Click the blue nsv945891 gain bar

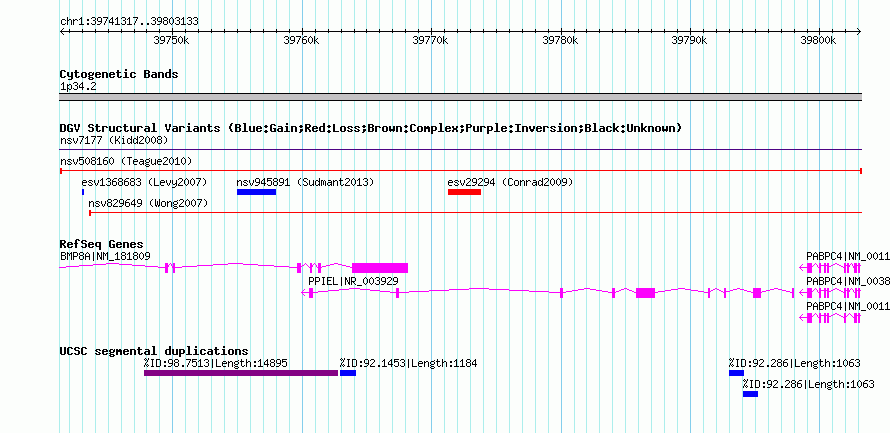[257, 192]
